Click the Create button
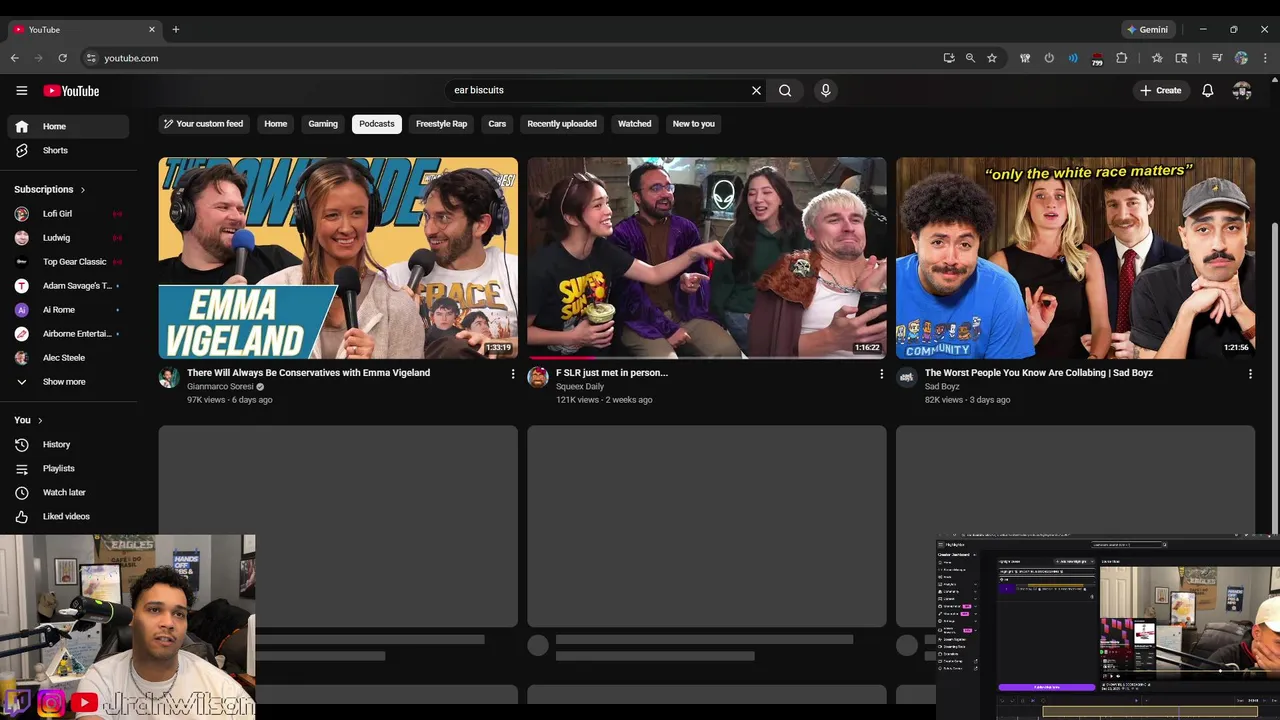The image size is (1280, 720). click(1160, 90)
